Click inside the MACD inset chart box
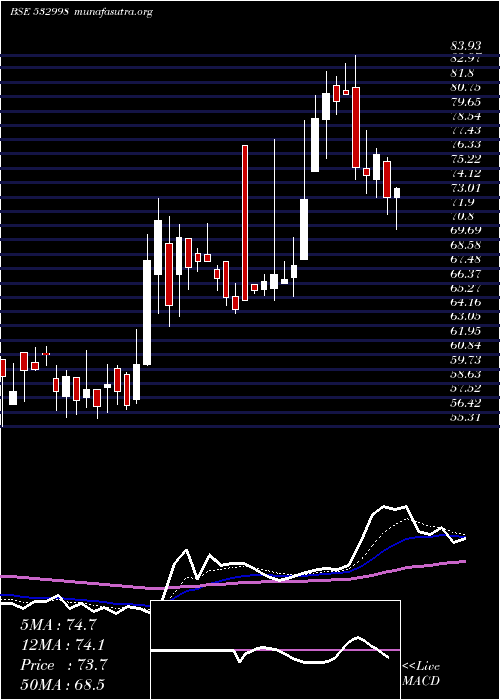The height and width of the screenshot is (700, 500). point(275,650)
